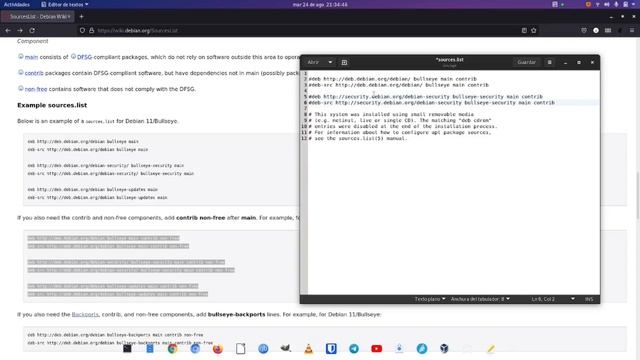Go back in Firefox
The width and height of the screenshot is (640, 360).
[x=8, y=30]
